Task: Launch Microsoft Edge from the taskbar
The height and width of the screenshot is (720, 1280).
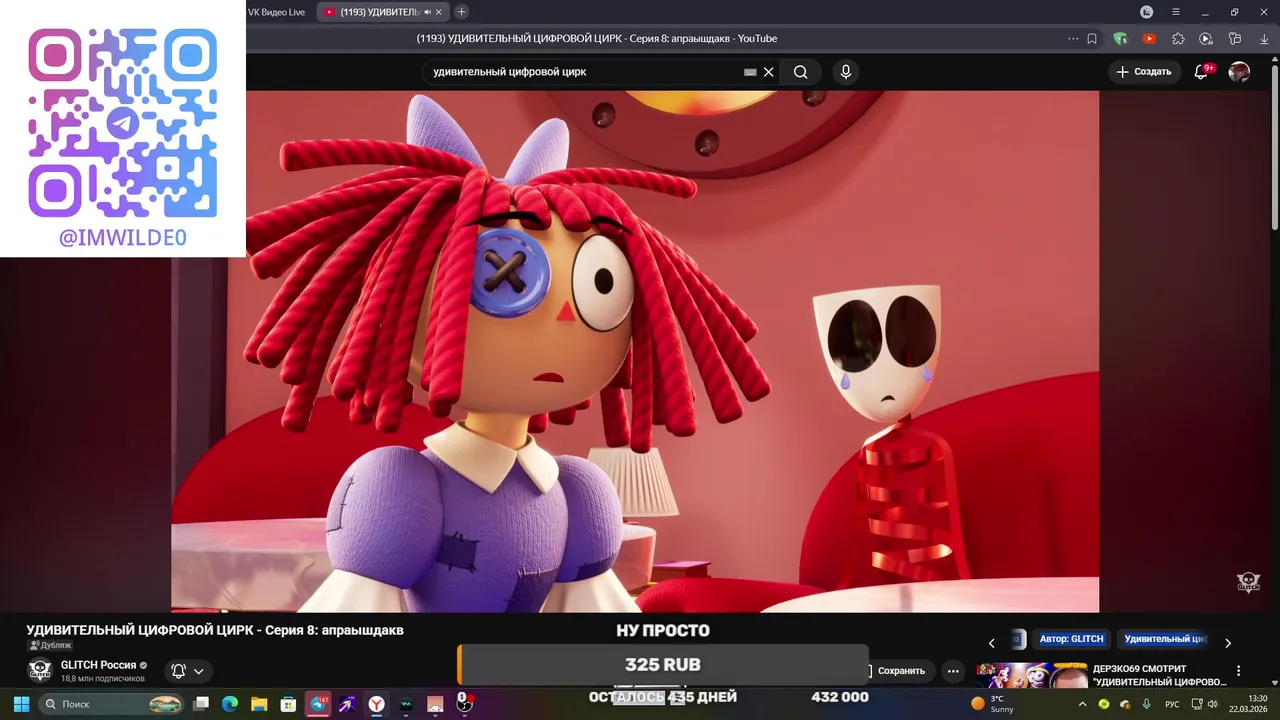Action: [229, 704]
